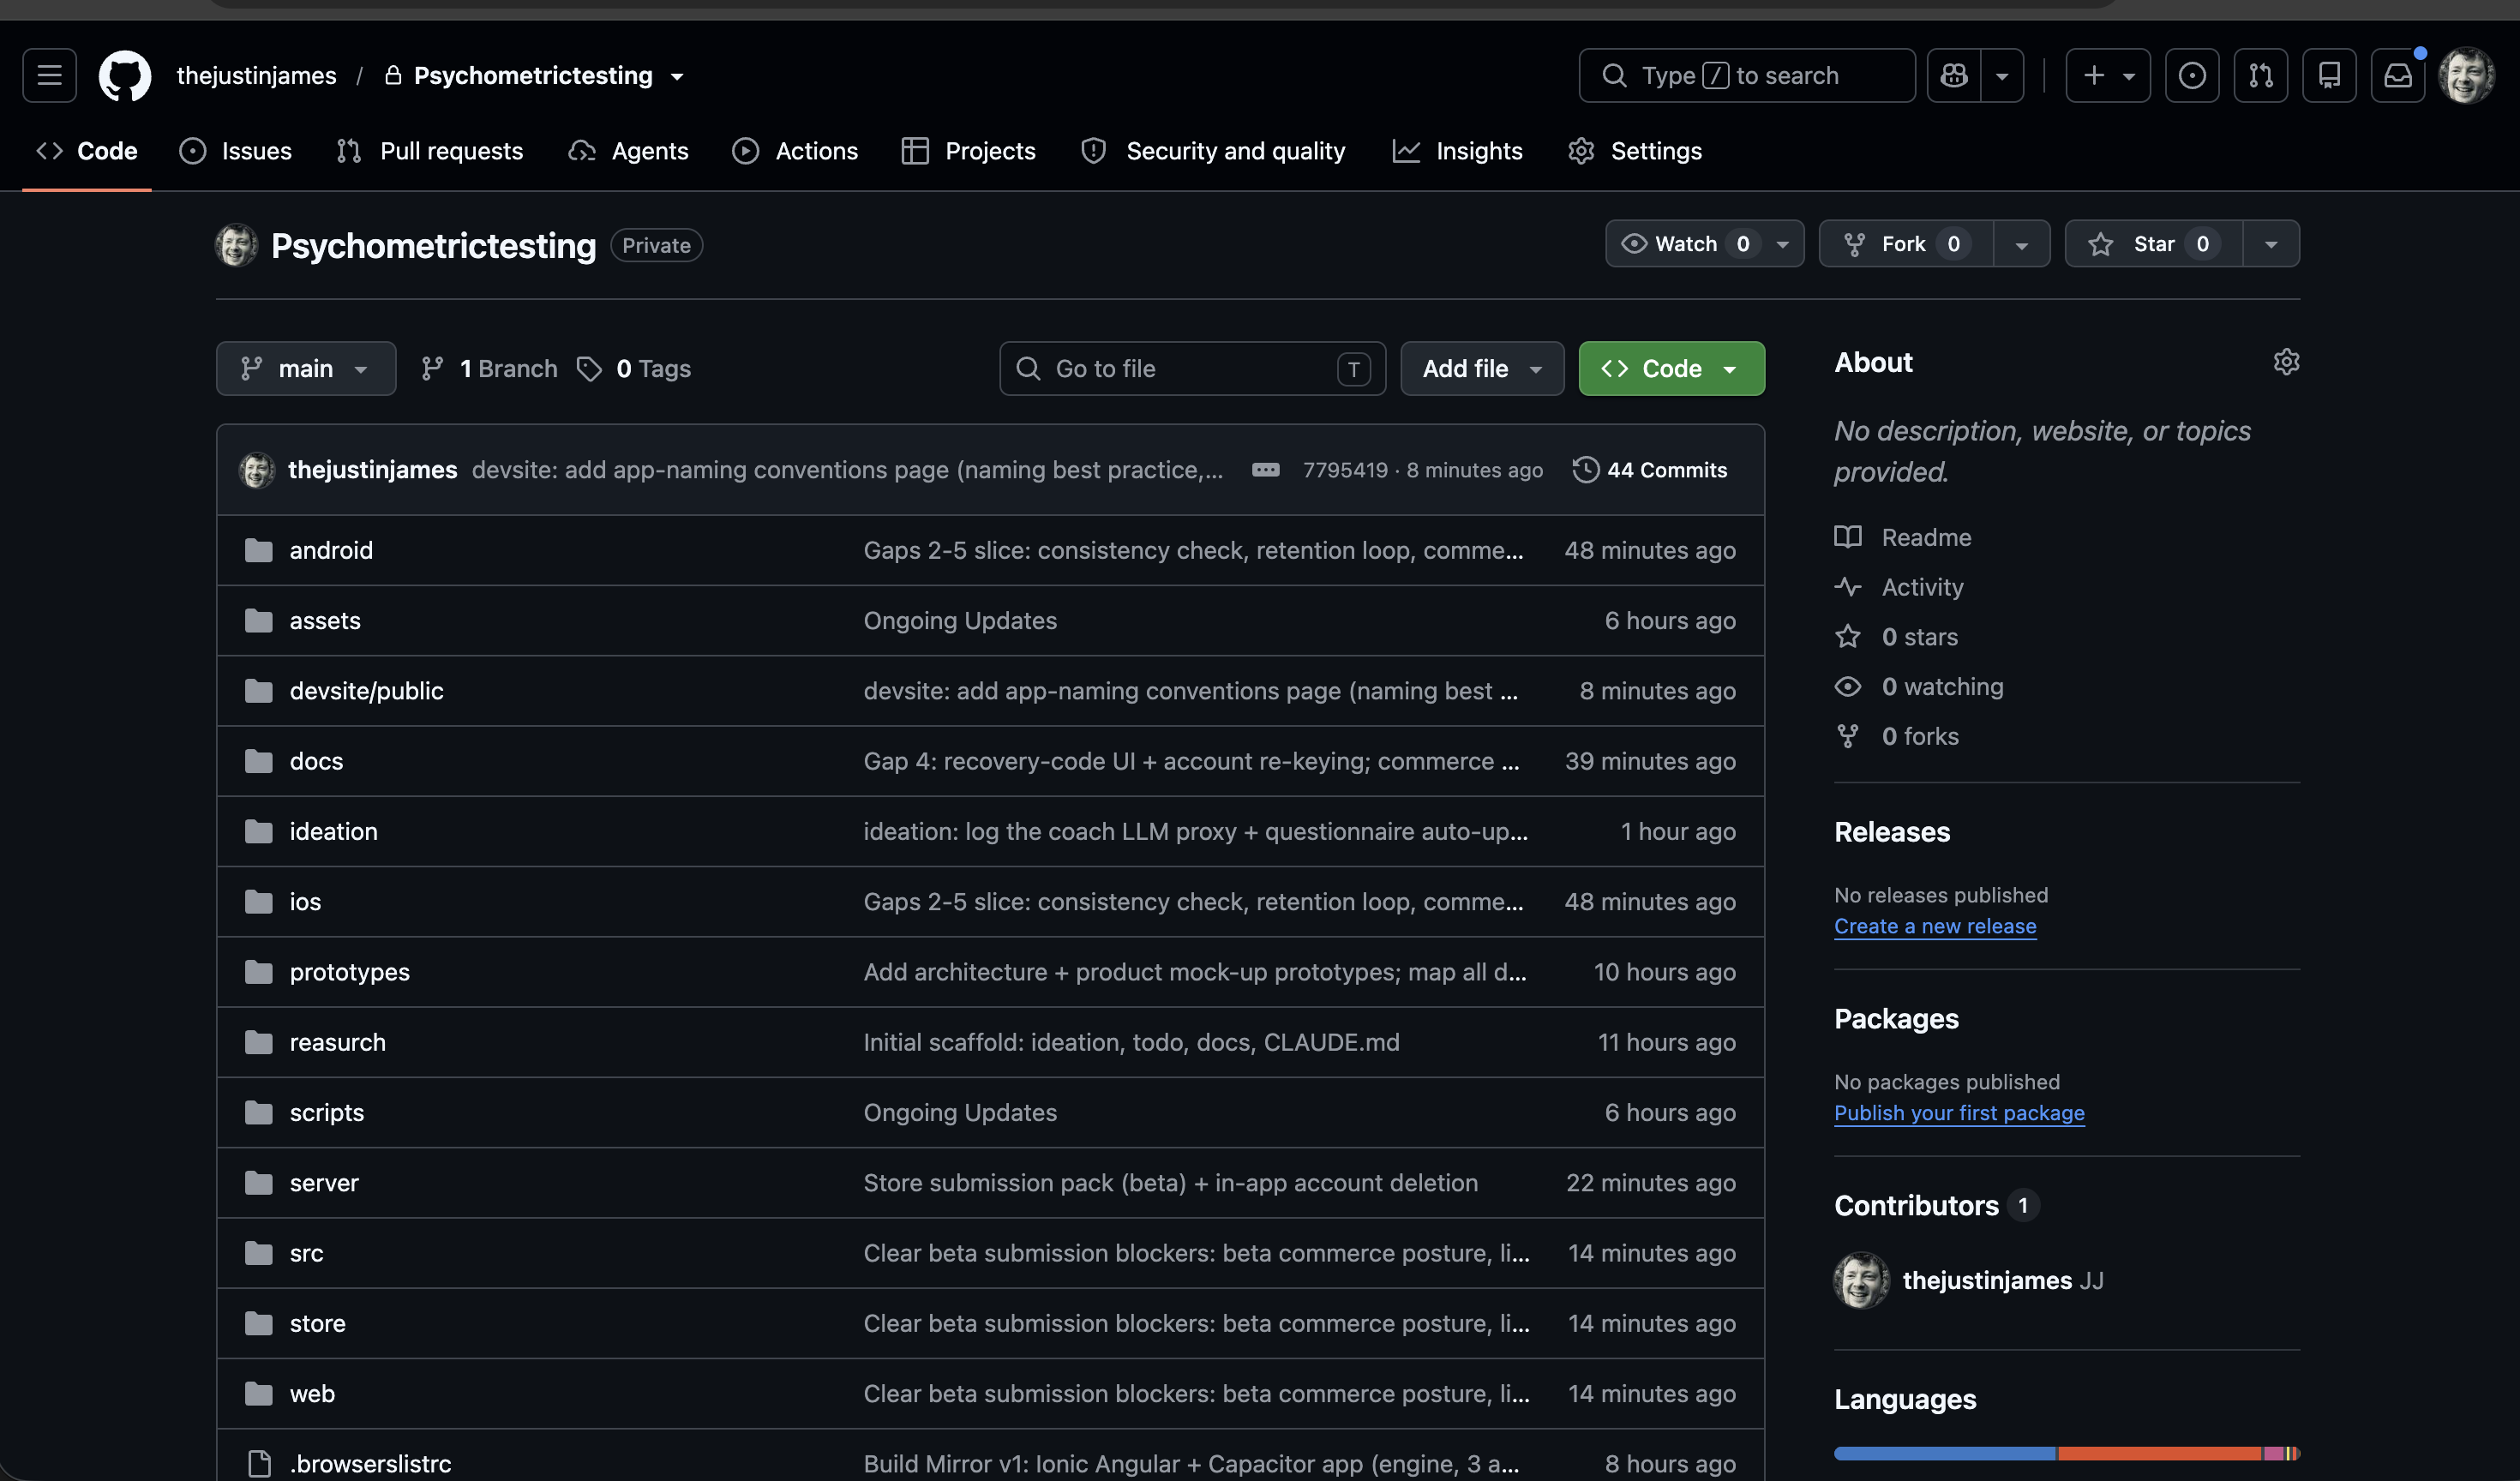Image resolution: width=2520 pixels, height=1481 pixels.
Task: Open the global navigation hamburger menu
Action: 49,75
